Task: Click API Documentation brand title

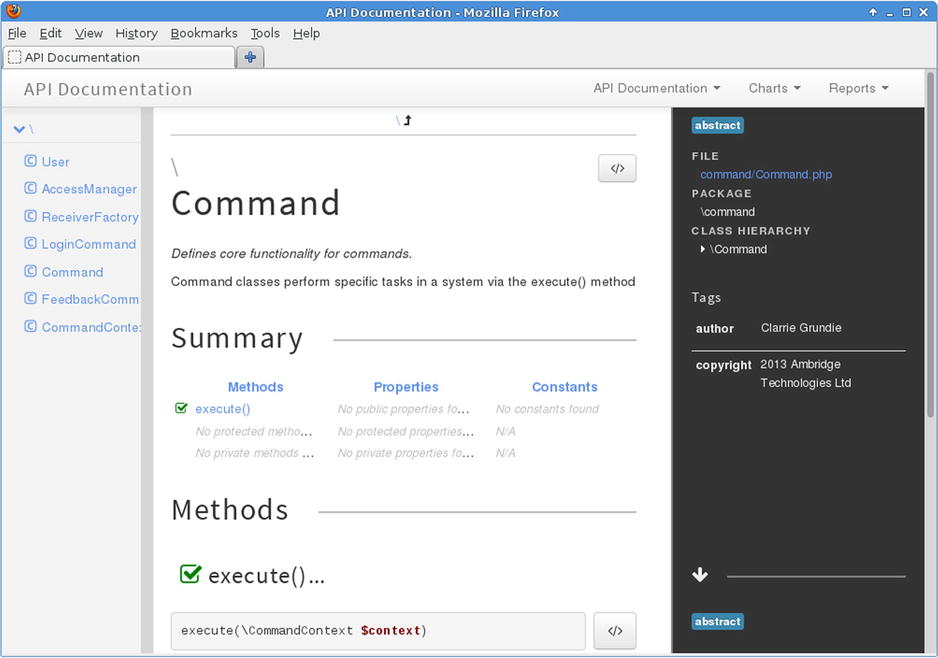Action: 108,89
